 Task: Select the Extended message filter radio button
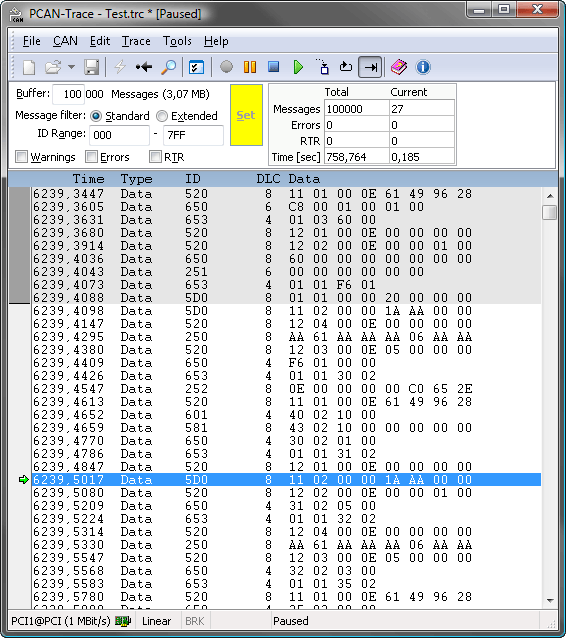click(162, 116)
